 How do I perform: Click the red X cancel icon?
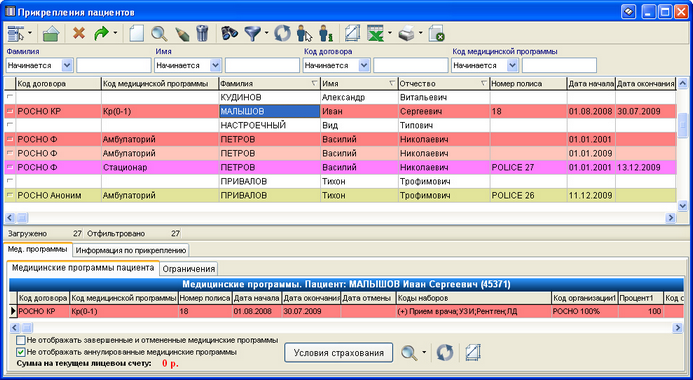[79, 33]
